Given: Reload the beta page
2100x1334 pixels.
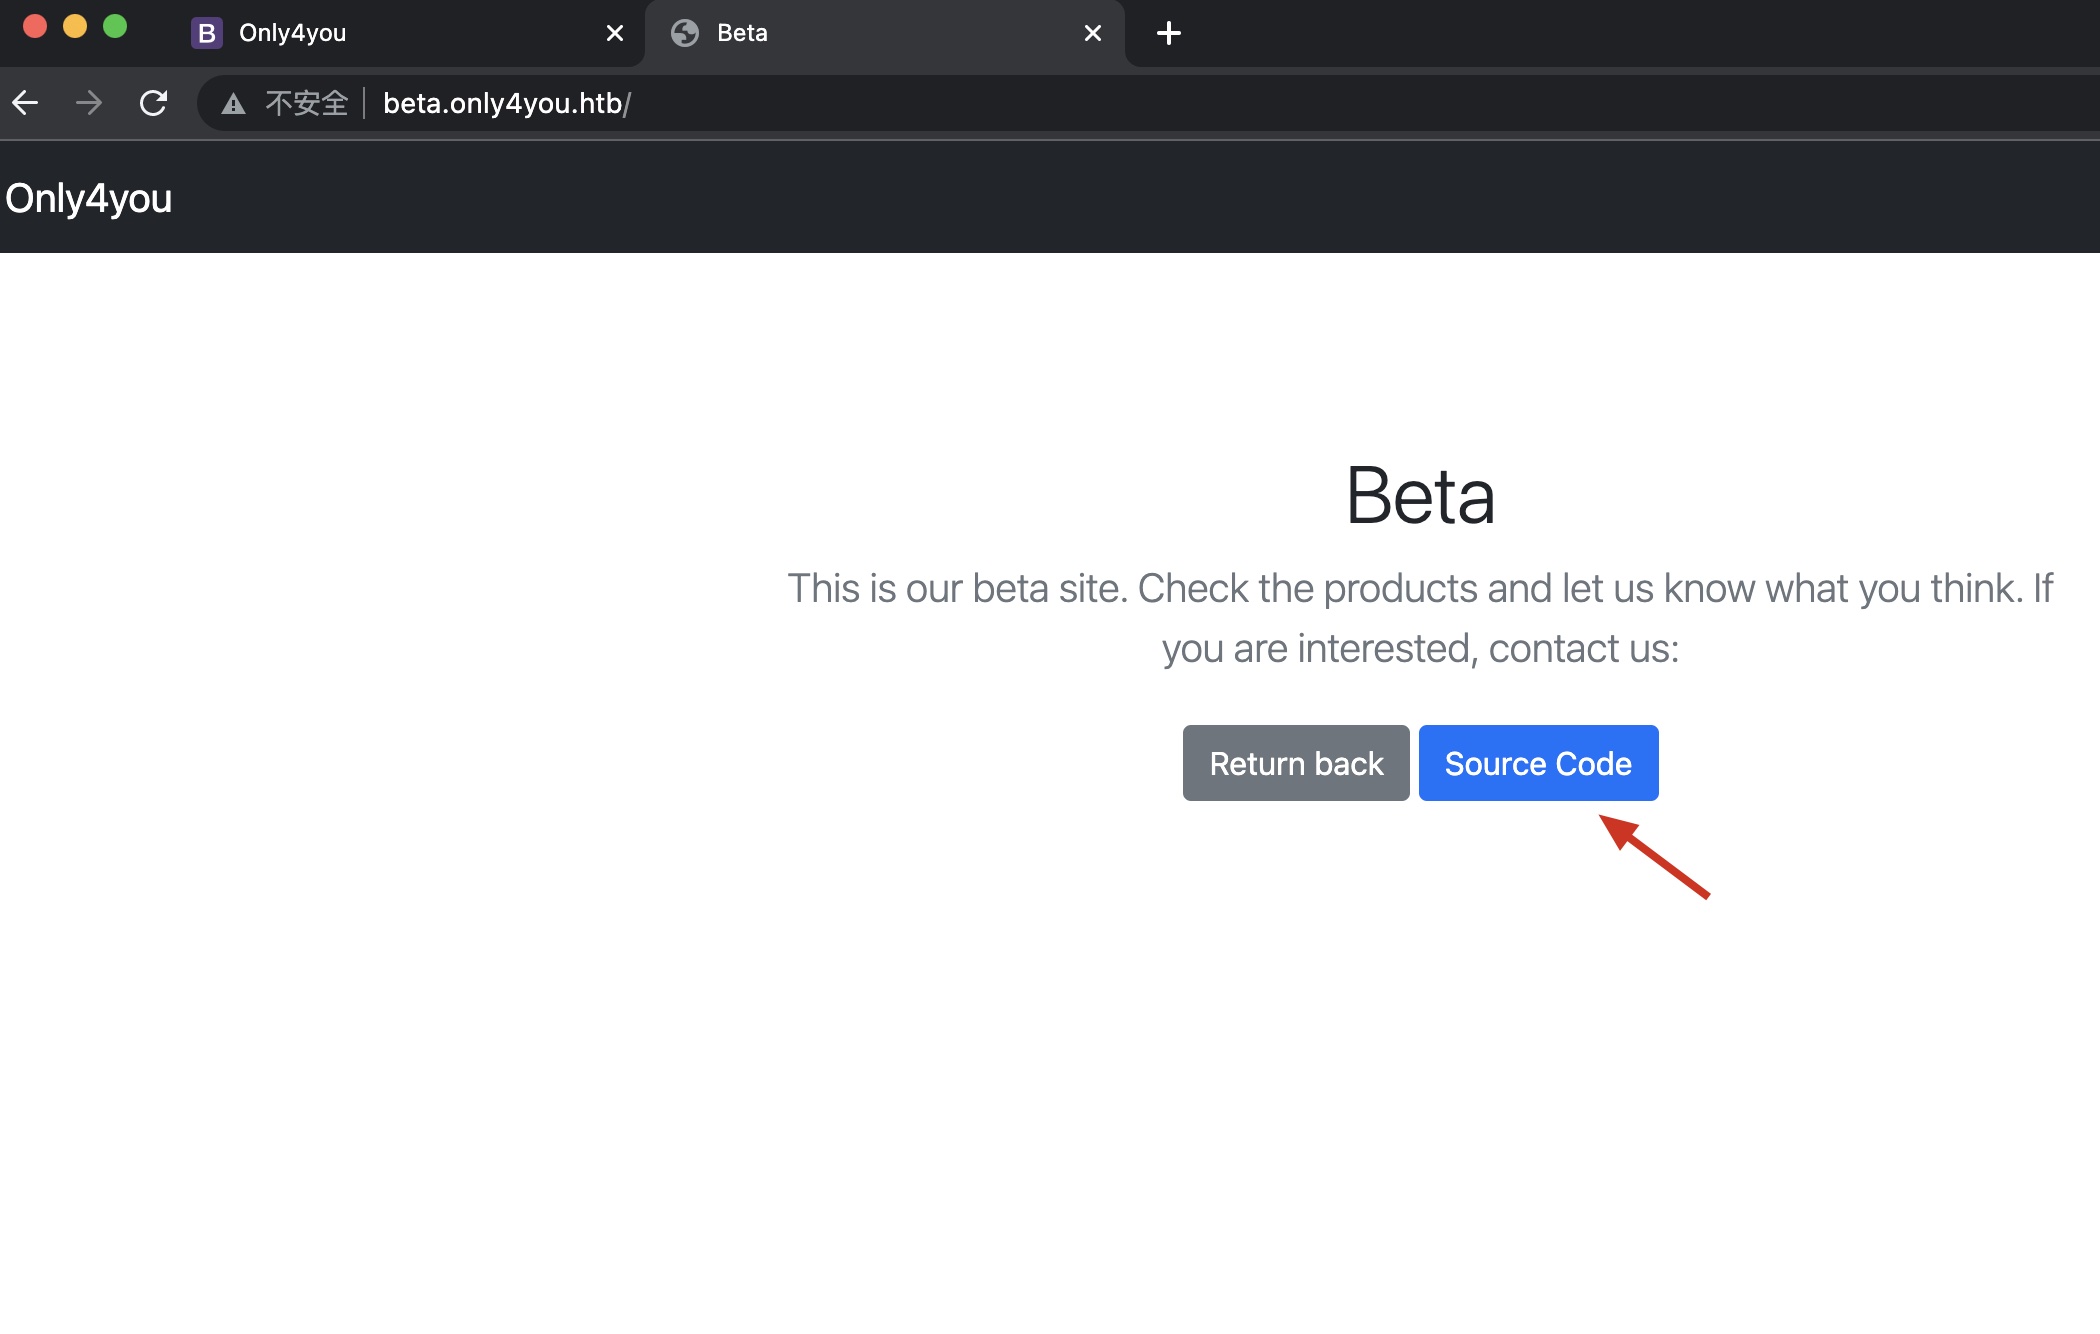Looking at the screenshot, I should click(153, 102).
